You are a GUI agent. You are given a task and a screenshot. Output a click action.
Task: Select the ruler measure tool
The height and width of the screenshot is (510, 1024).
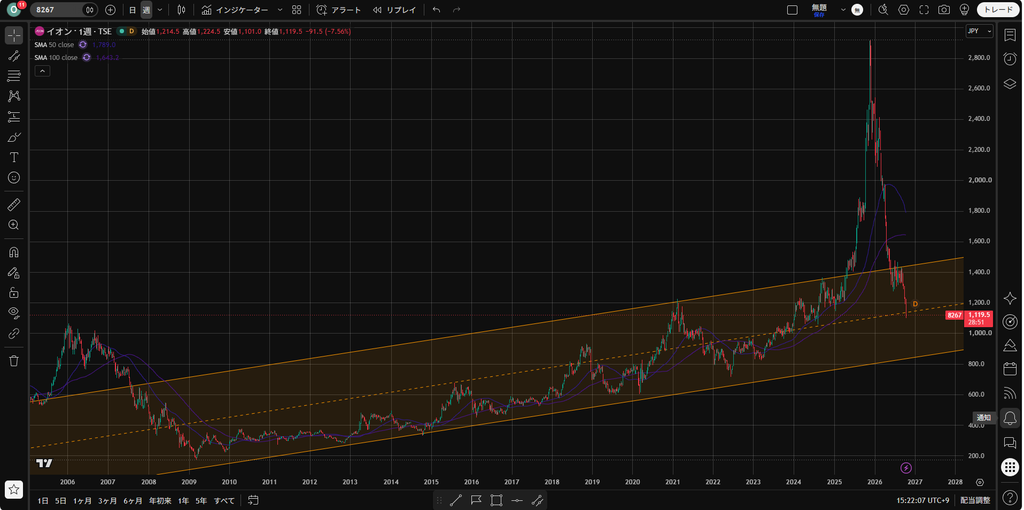(x=14, y=205)
